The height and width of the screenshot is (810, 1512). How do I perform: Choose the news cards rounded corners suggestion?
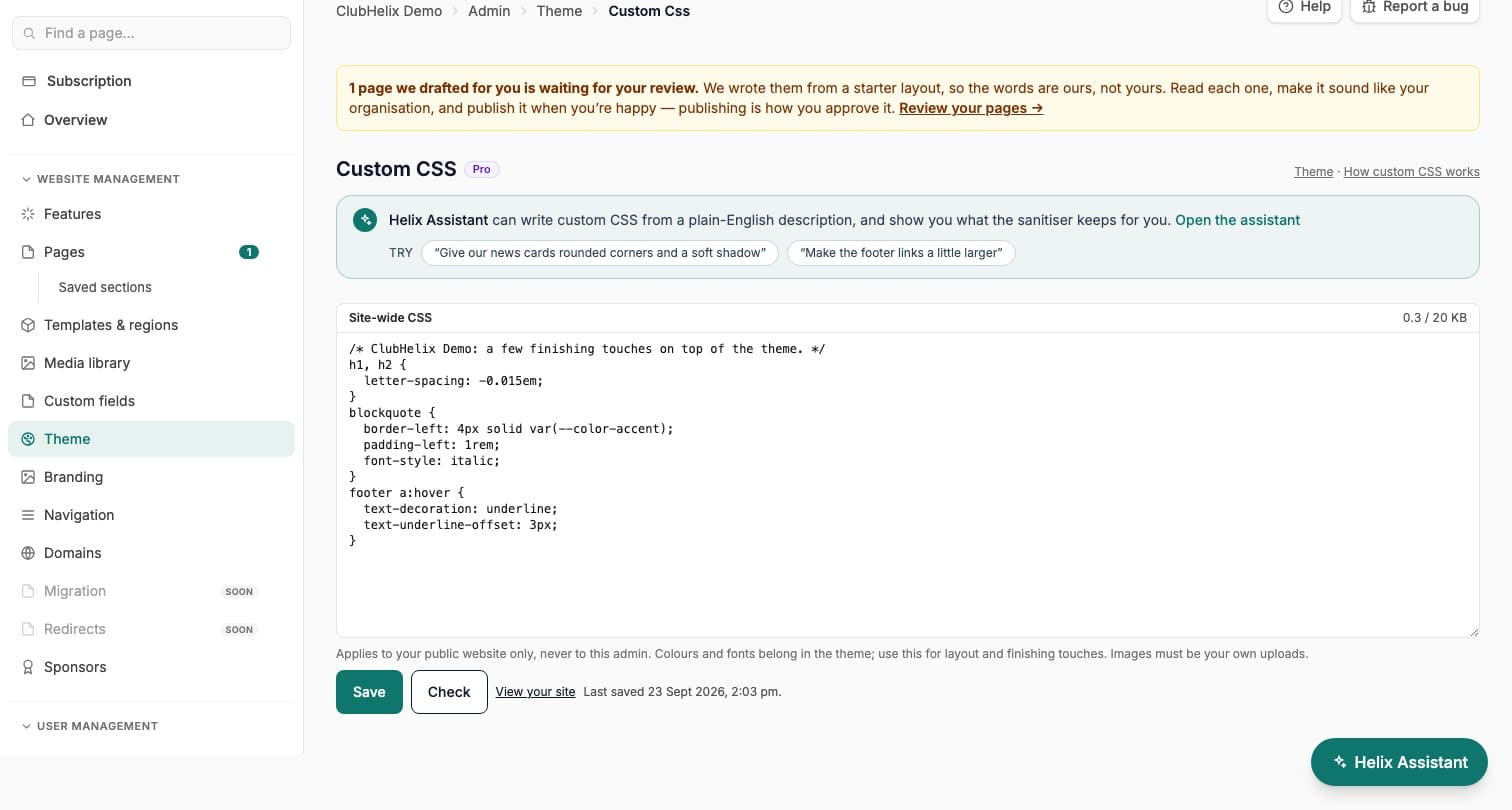600,253
